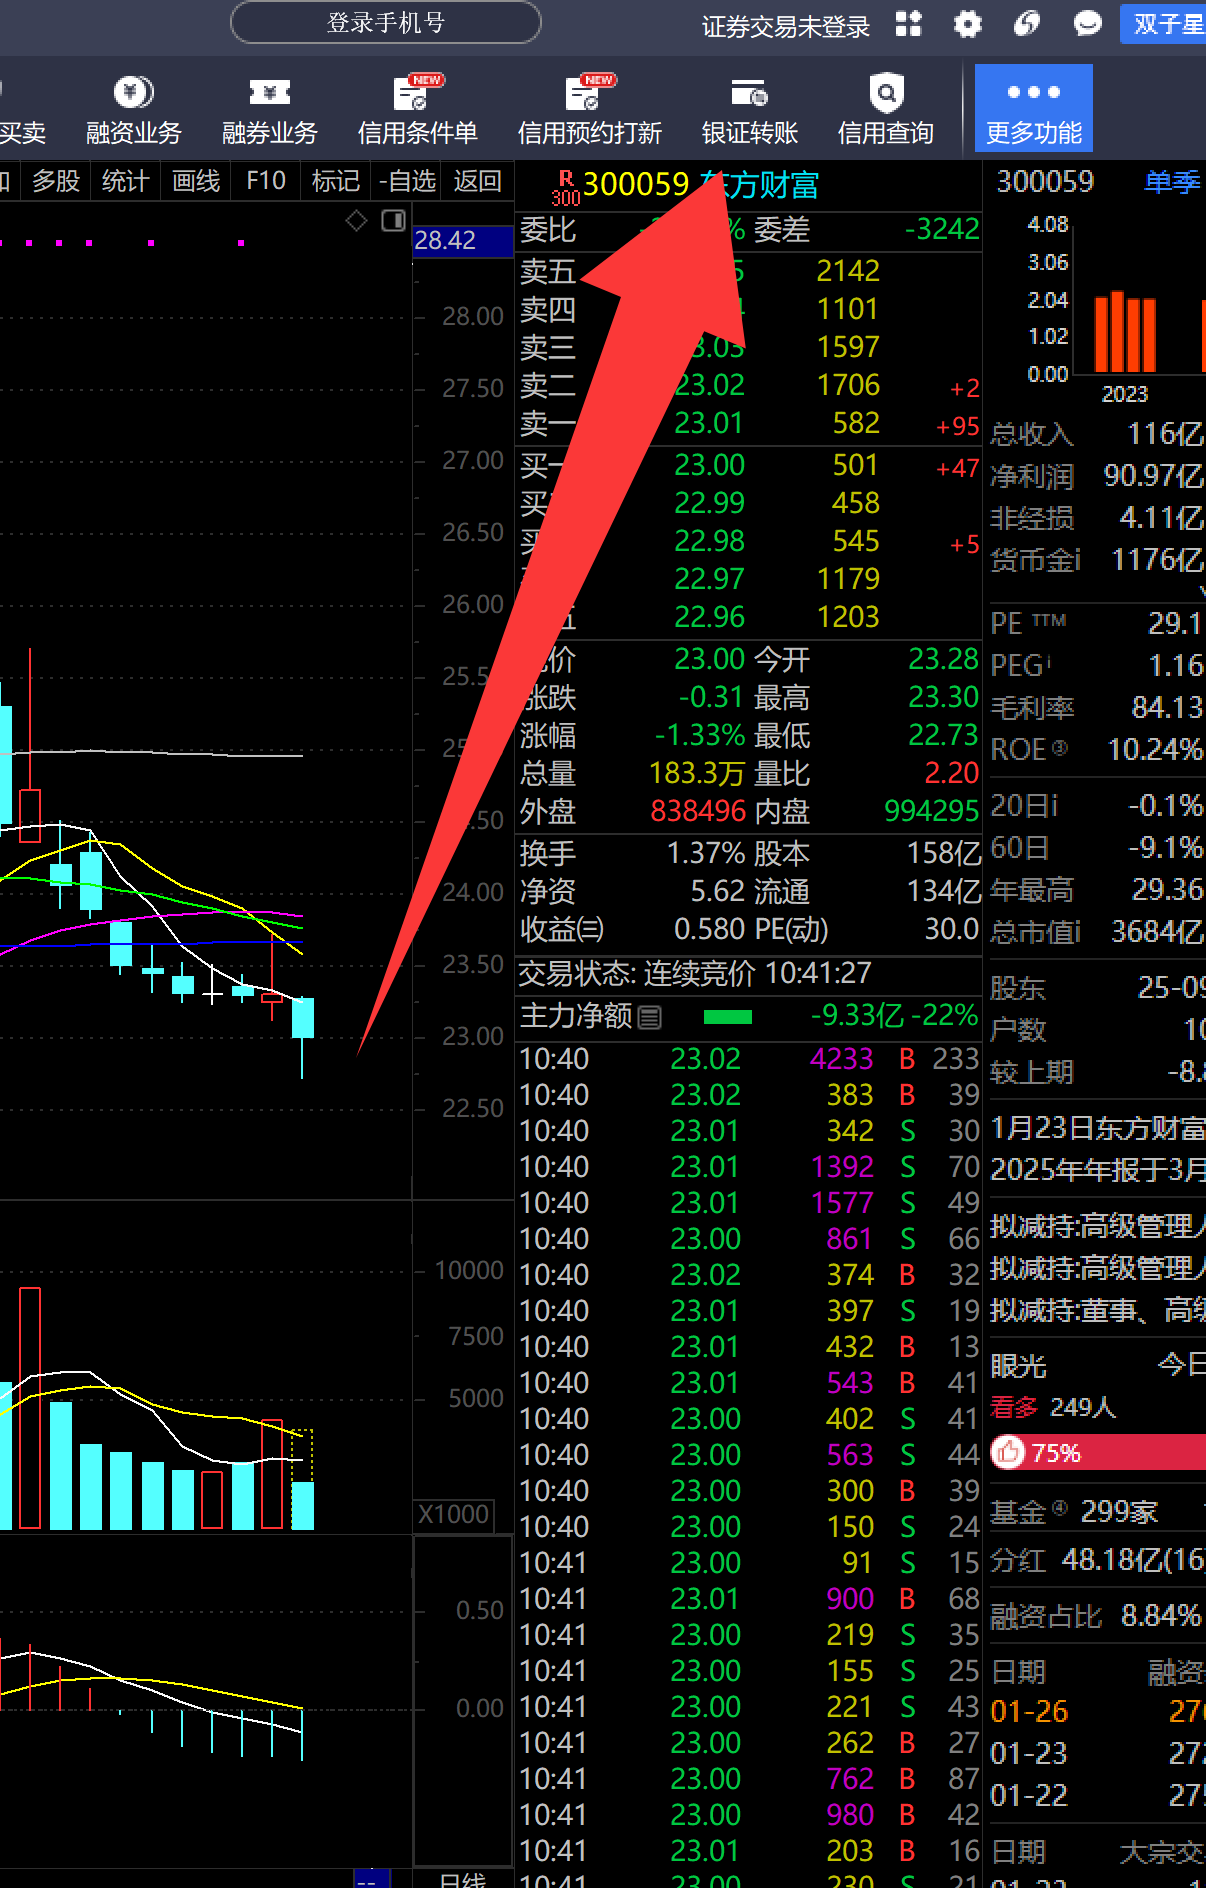Click -自选 remove from watchlist
Image resolution: width=1206 pixels, height=1888 pixels.
pos(407,181)
